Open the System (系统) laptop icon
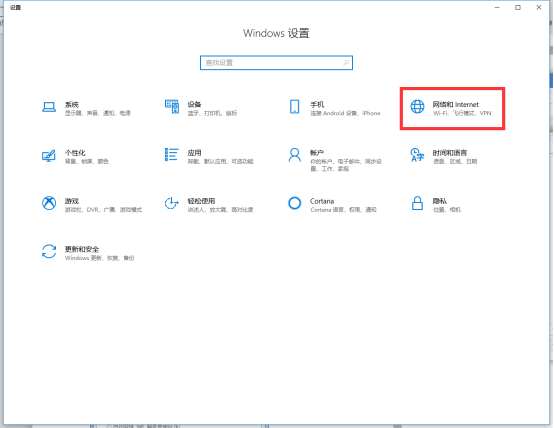 click(49, 107)
